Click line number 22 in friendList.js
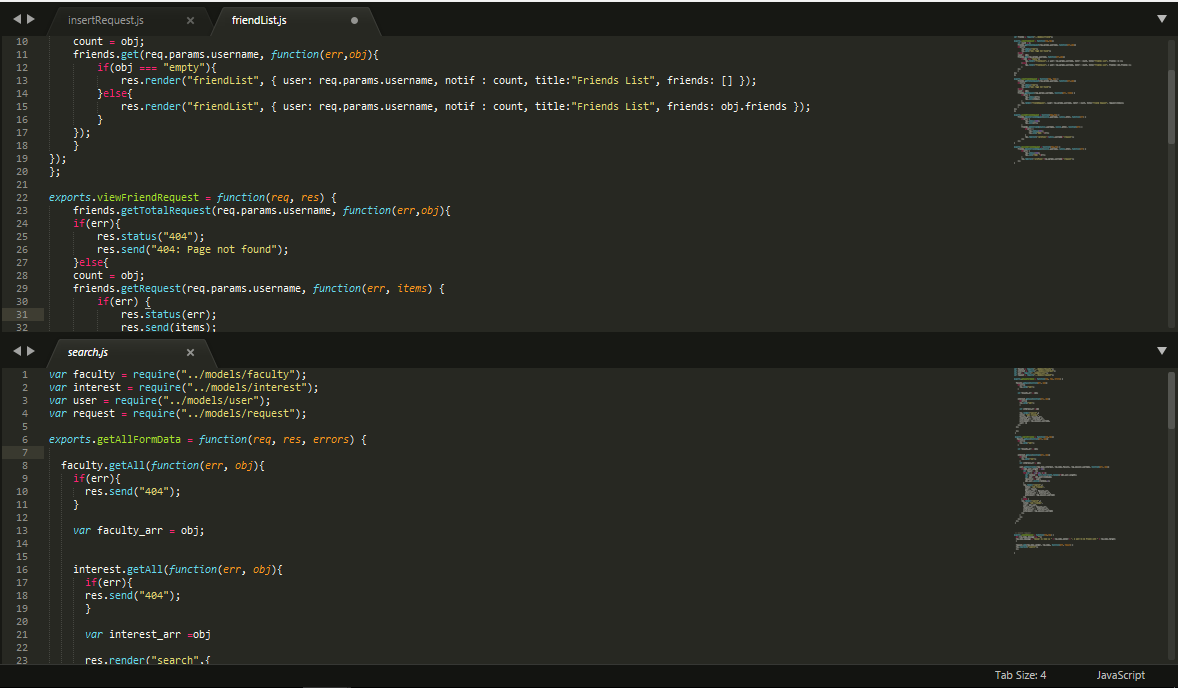Image resolution: width=1178 pixels, height=688 pixels. coord(22,198)
